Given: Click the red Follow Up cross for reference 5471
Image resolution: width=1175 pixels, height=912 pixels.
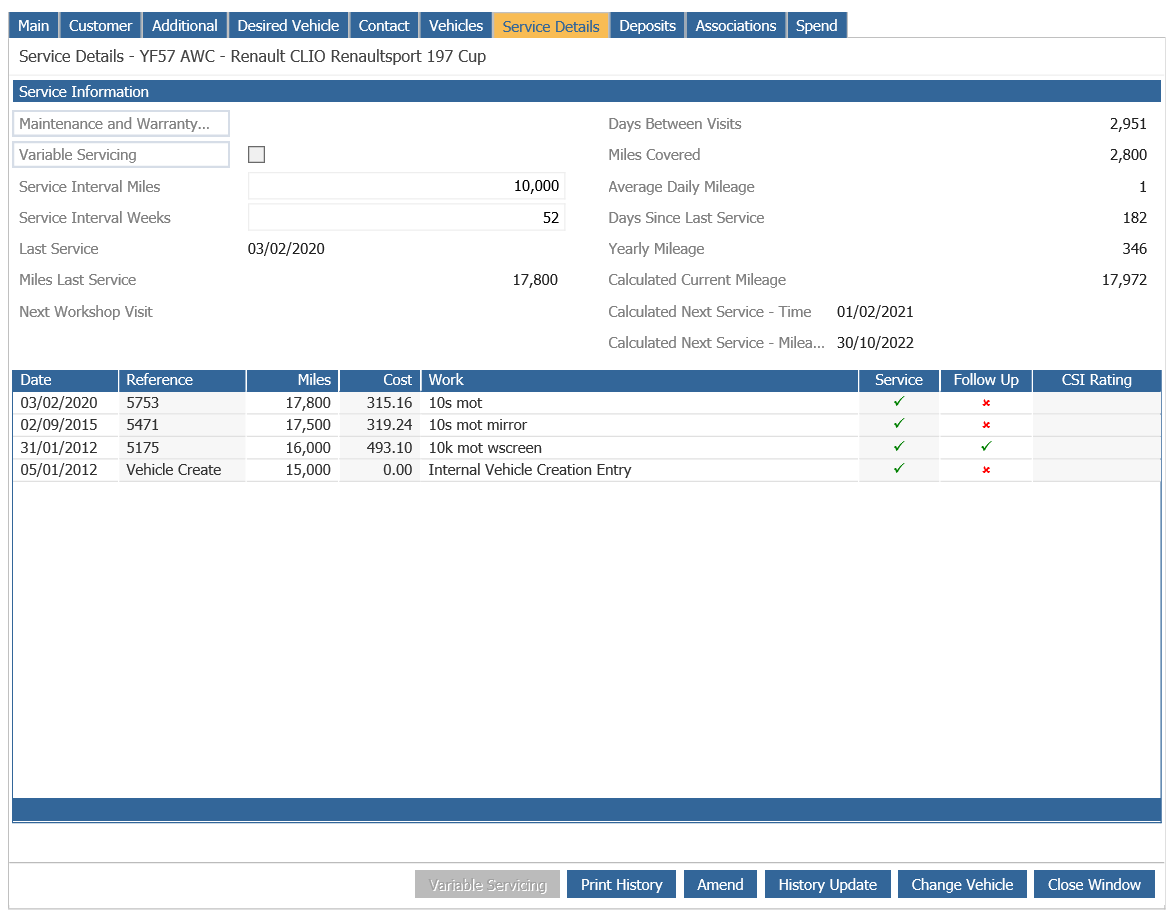Looking at the screenshot, I should pyautogui.click(x=986, y=425).
